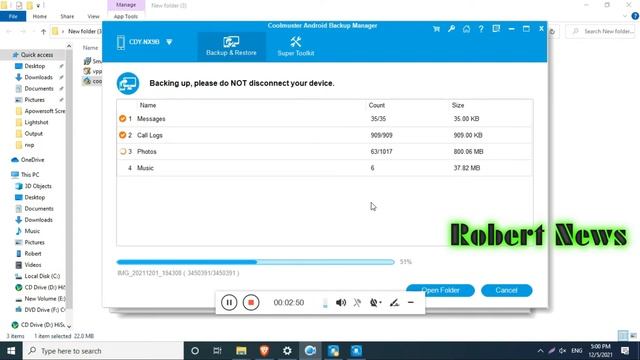640x360 pixels.
Task: Click the Call Logs completed checkmark icon
Action: 122,135
